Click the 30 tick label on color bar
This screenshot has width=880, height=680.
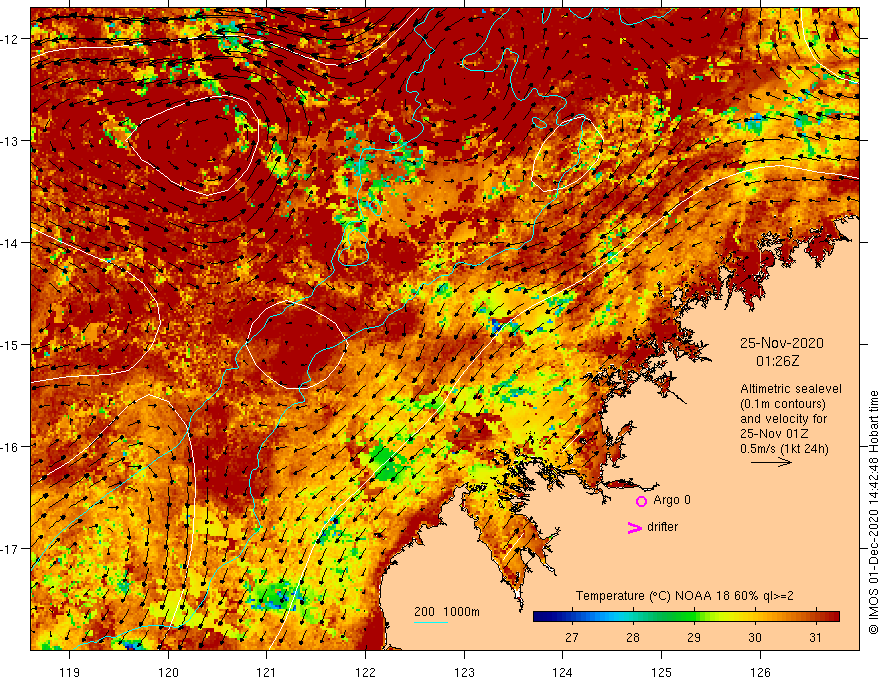coord(755,638)
